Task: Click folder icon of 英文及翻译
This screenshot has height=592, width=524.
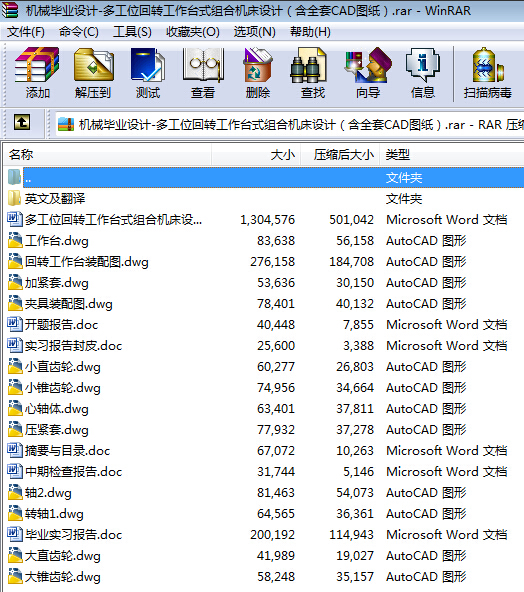Action: coord(14,198)
